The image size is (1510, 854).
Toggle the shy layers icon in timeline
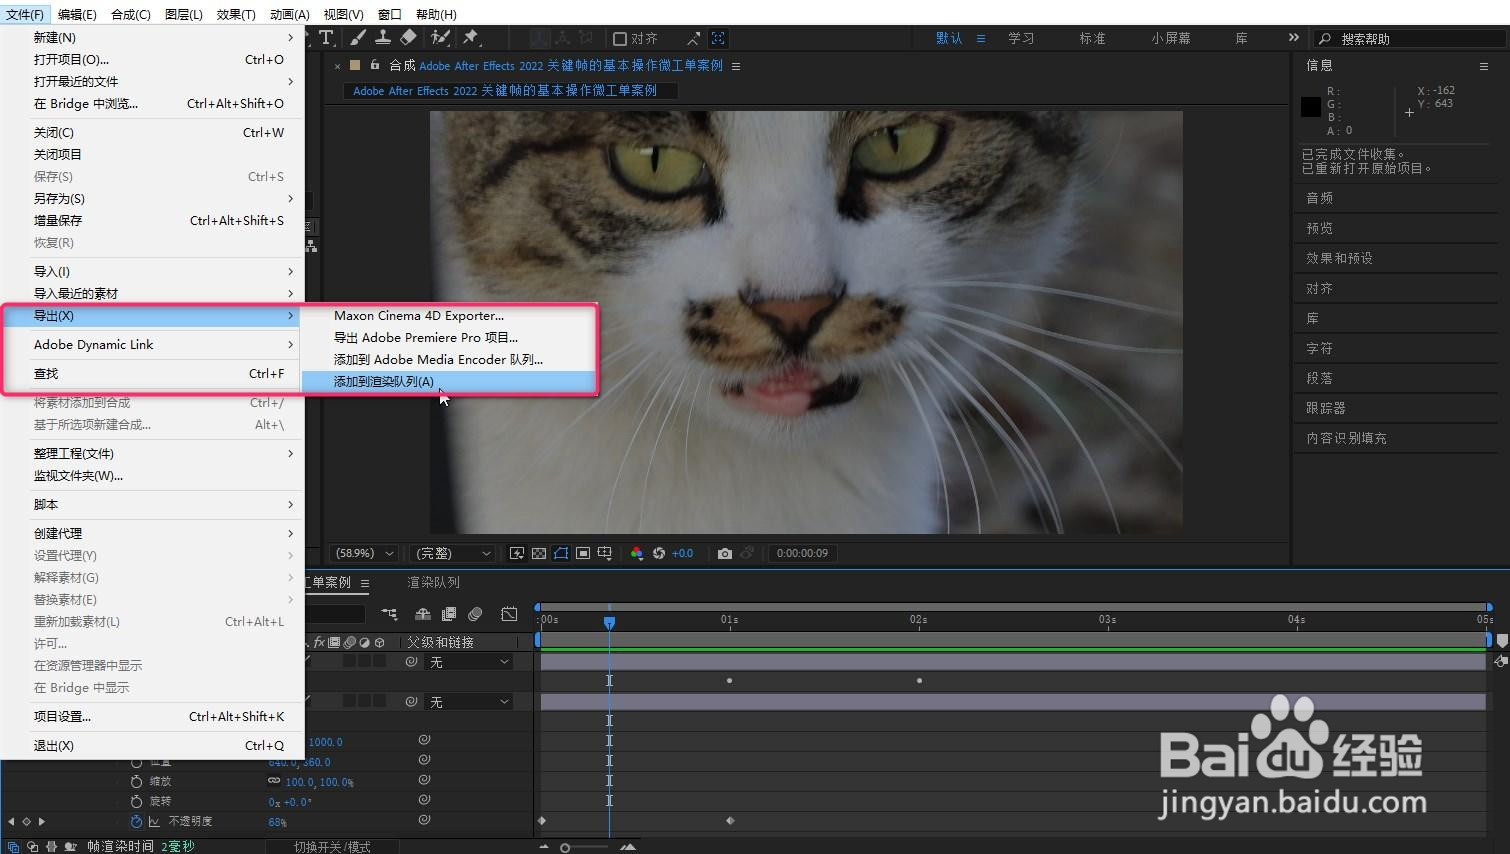(423, 614)
